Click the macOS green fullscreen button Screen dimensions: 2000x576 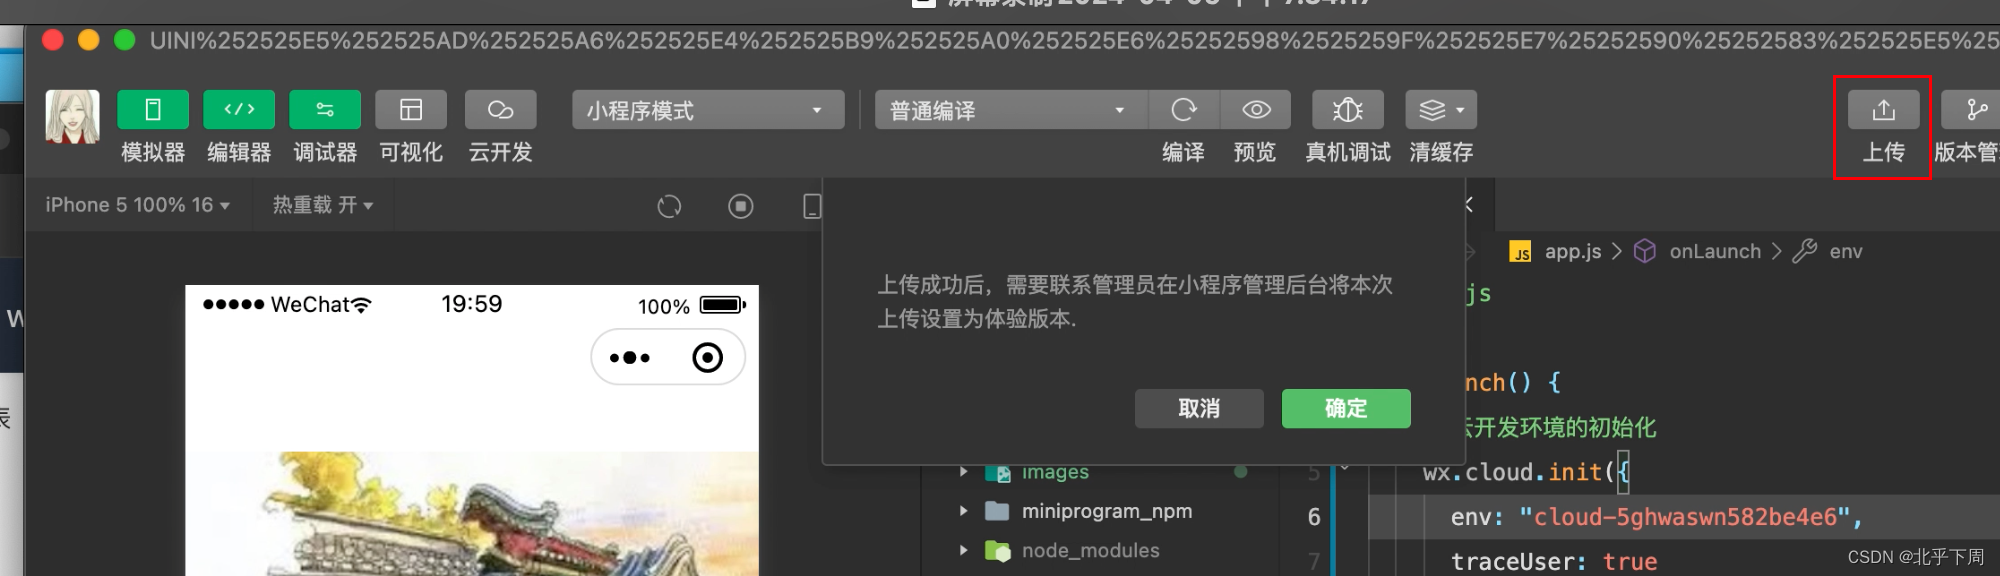click(125, 40)
